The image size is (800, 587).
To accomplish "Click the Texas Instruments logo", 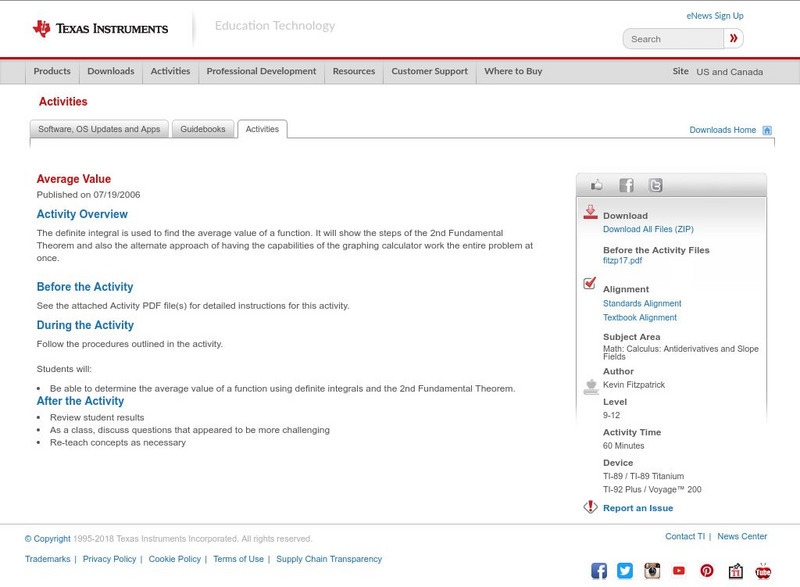I will 100,29.
